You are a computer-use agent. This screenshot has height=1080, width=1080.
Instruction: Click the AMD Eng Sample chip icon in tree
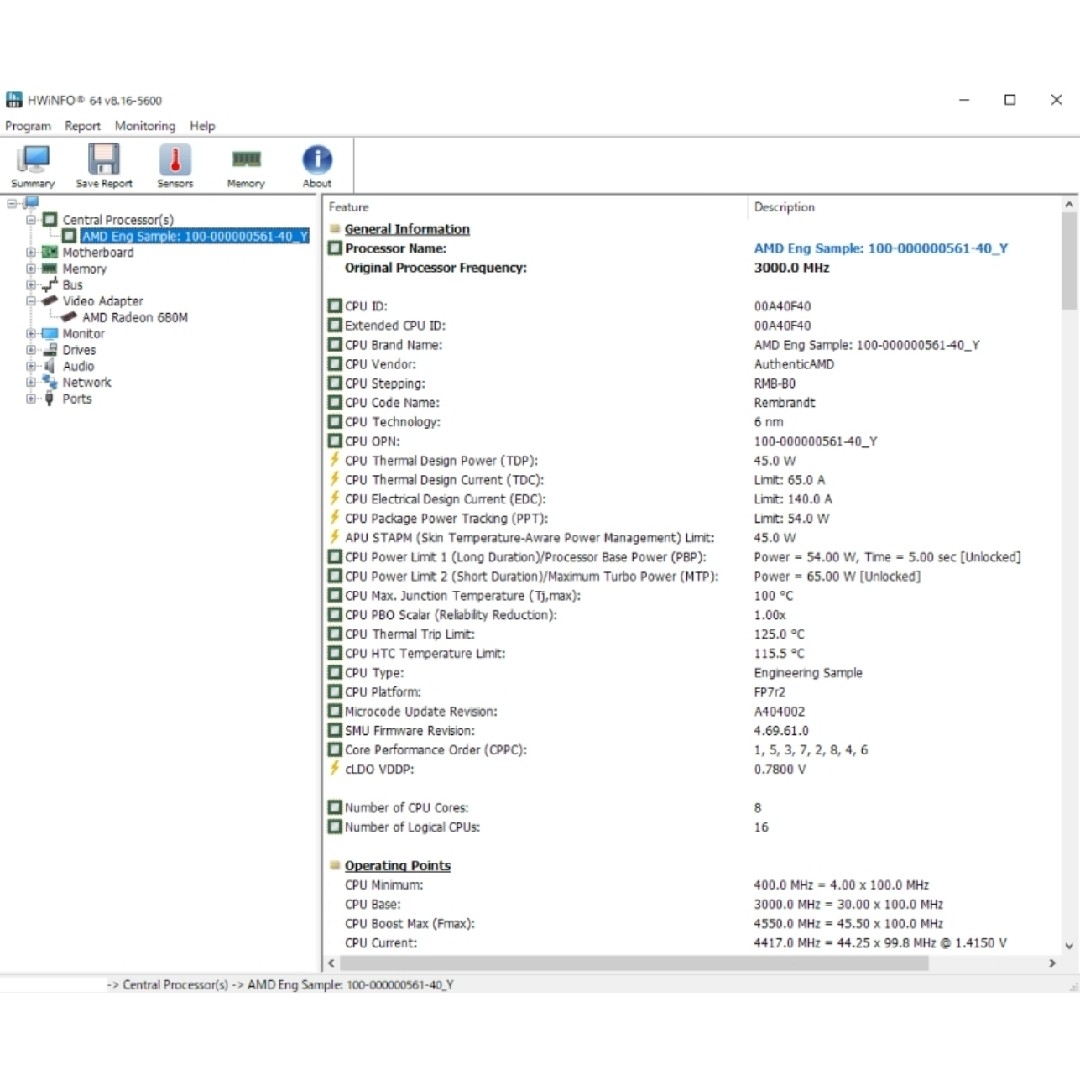[x=69, y=236]
